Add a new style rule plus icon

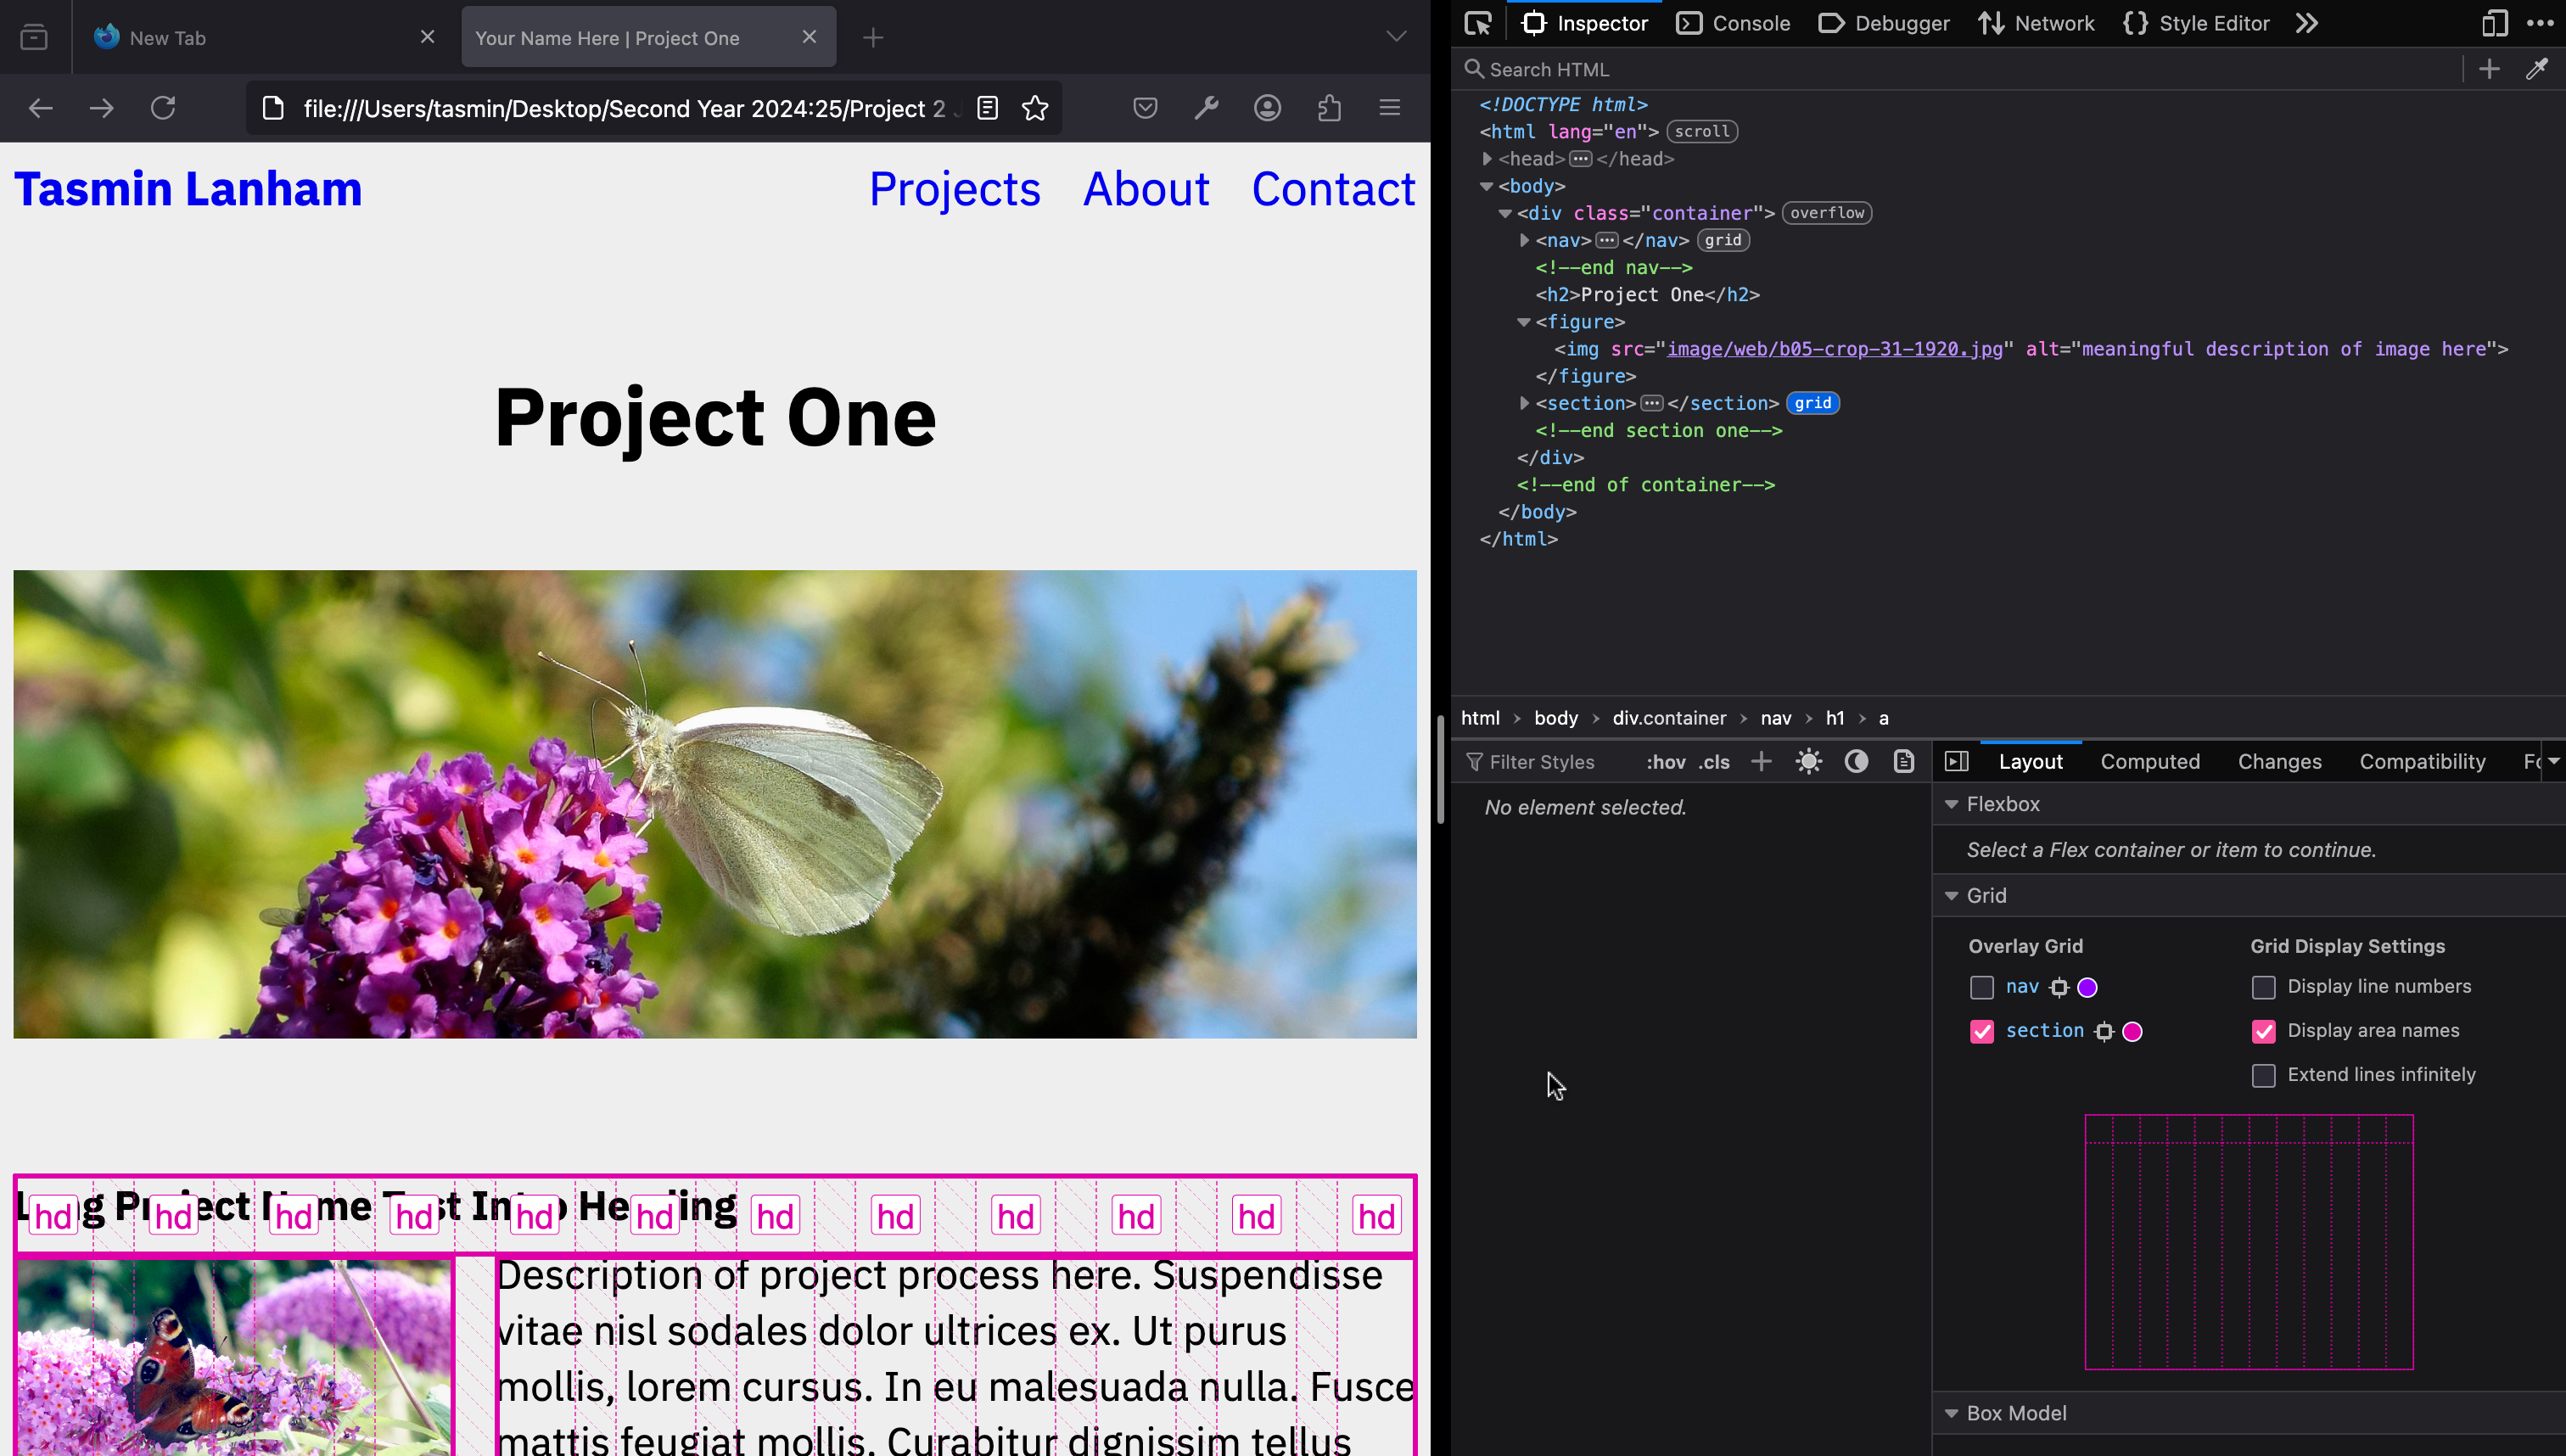(x=1761, y=762)
